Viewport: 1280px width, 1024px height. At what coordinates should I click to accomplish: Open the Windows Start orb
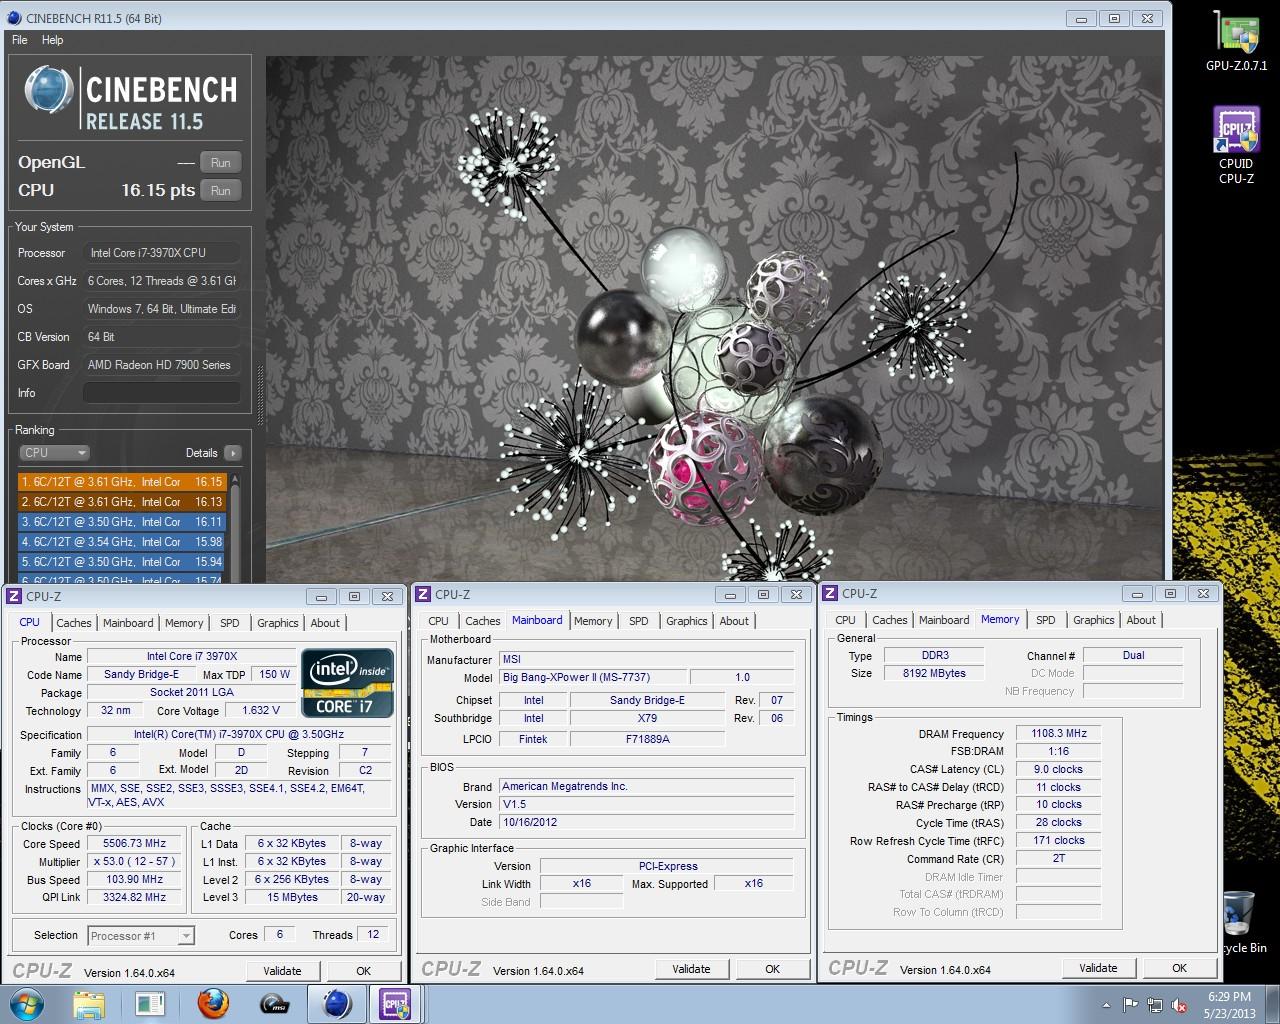point(26,1003)
